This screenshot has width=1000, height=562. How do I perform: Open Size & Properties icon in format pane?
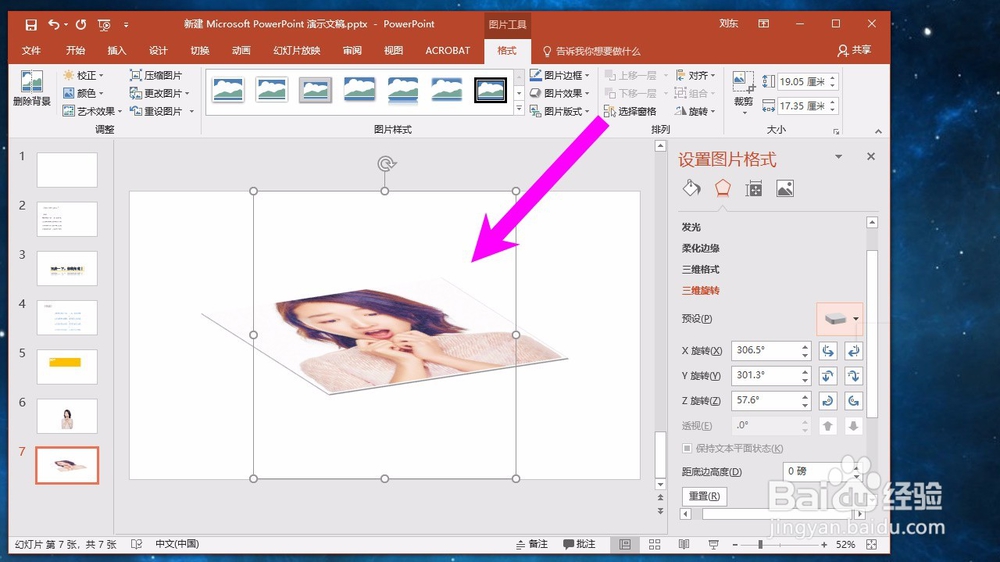coord(753,188)
